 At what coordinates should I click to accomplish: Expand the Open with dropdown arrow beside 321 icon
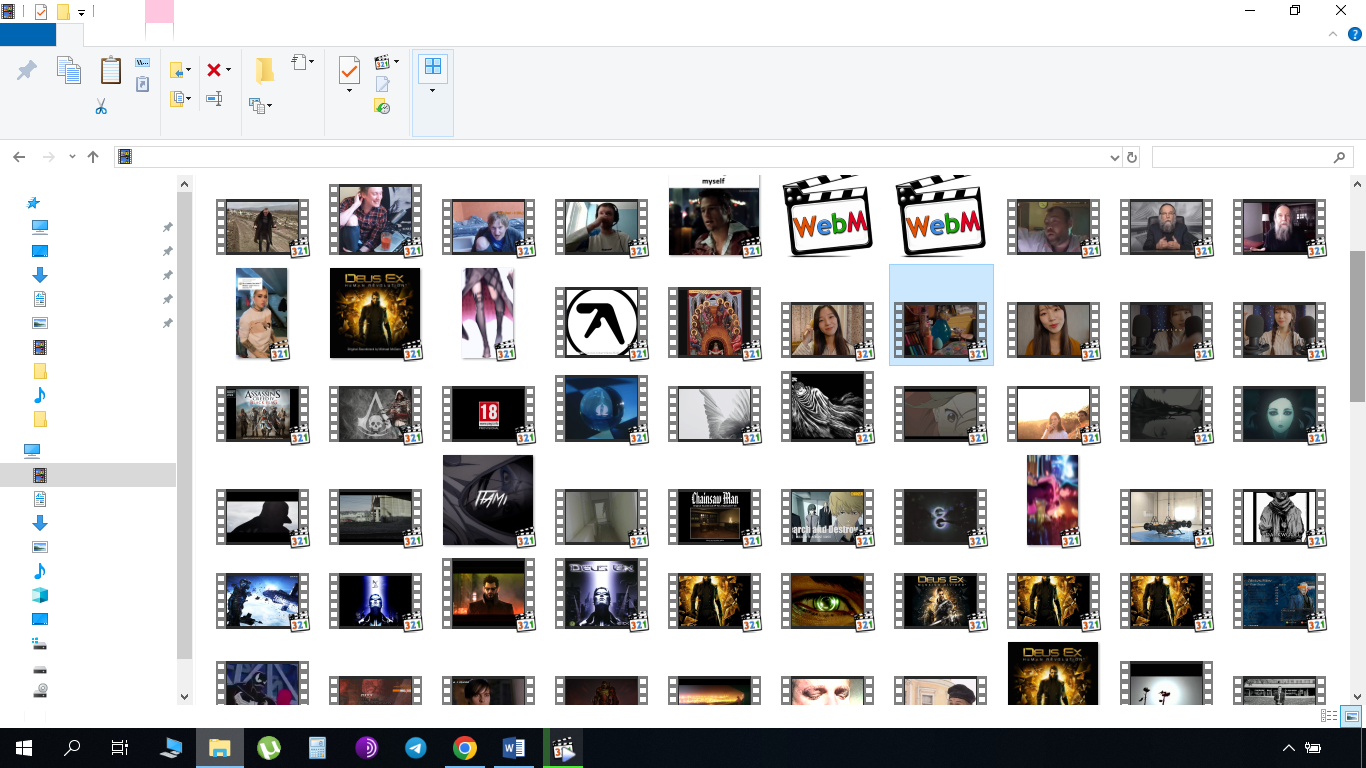pyautogui.click(x=396, y=62)
